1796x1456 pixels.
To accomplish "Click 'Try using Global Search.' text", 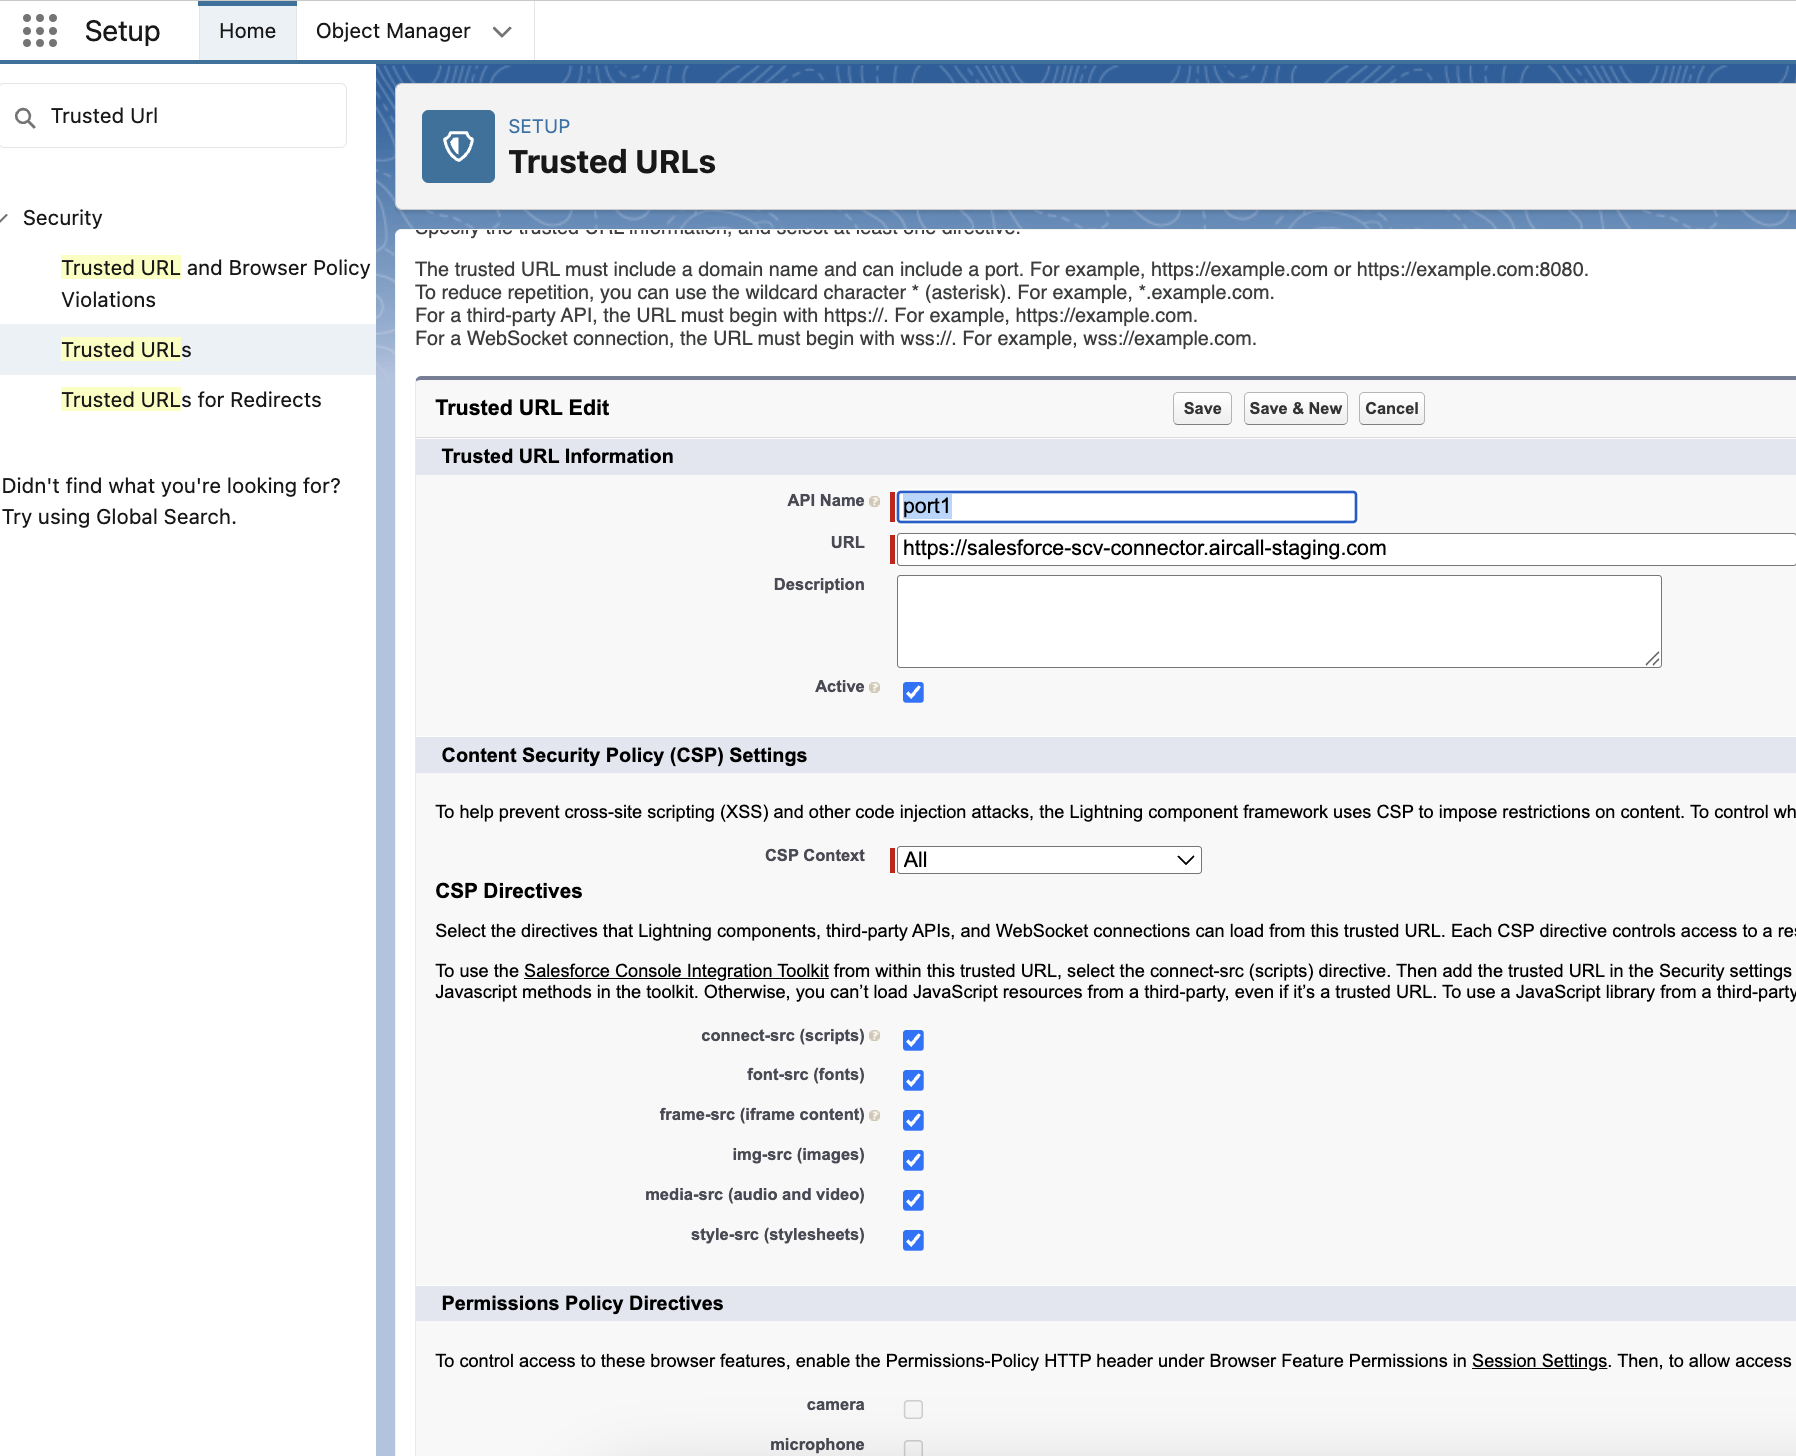I will 119,517.
